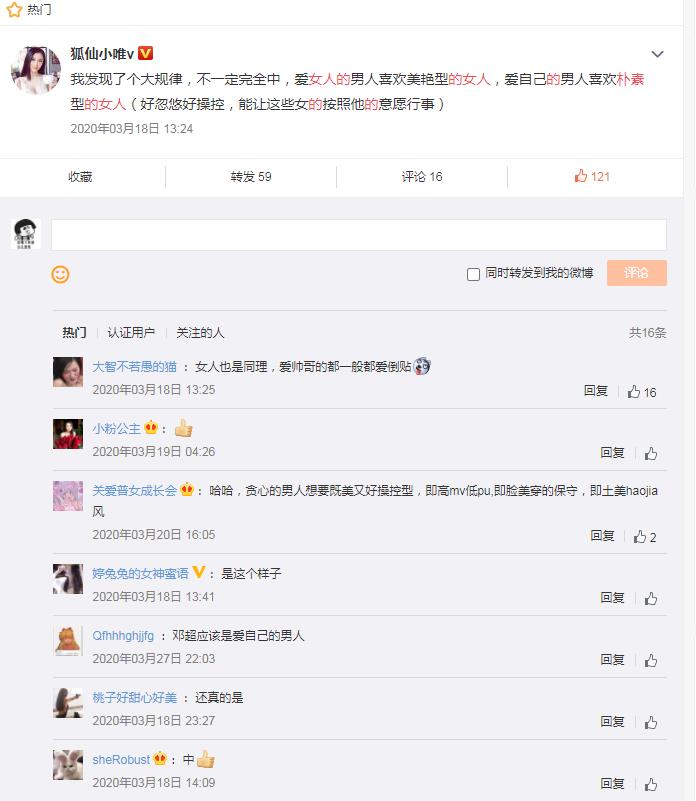The height and width of the screenshot is (801, 696).
Task: Like 桃子好甜心好美's comment
Action: [x=651, y=722]
